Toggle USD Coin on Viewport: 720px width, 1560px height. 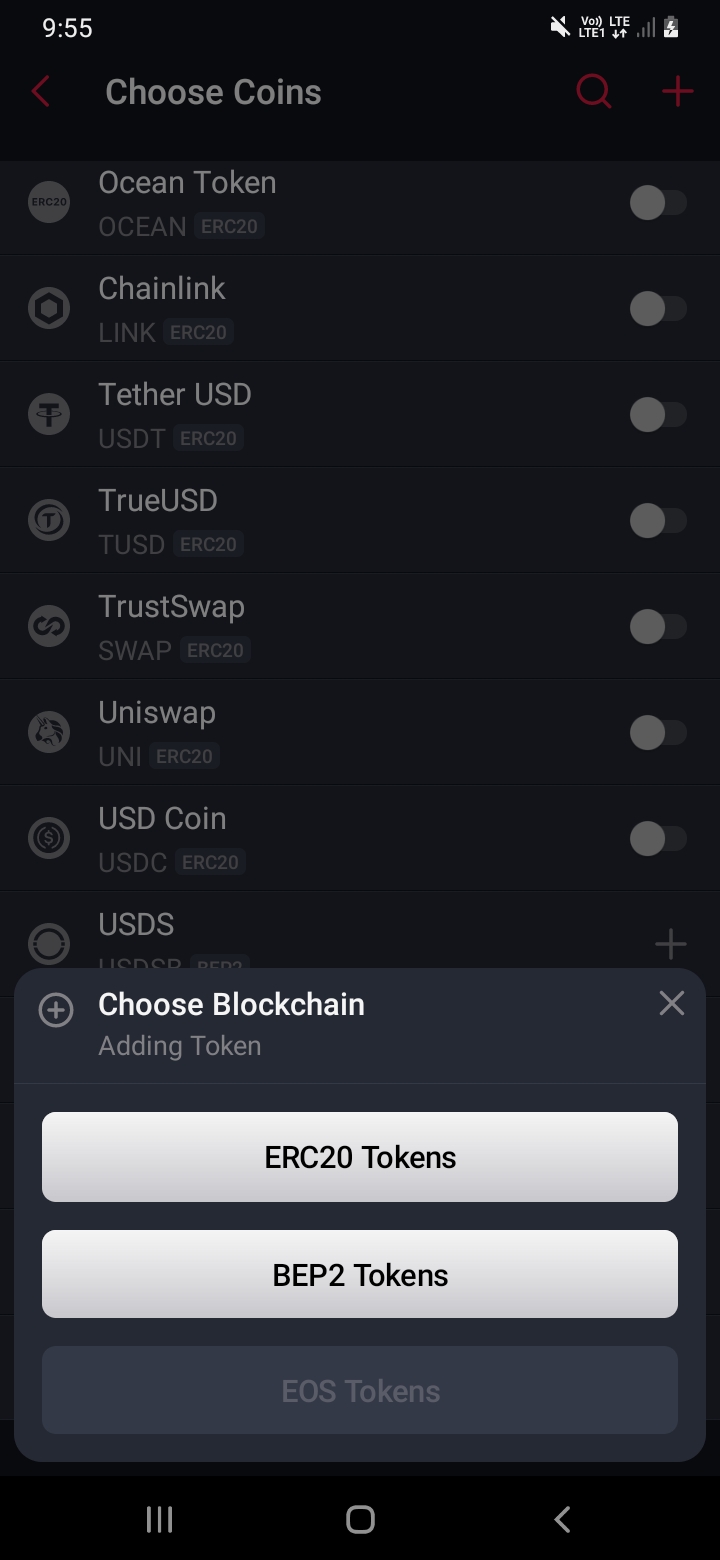[657, 839]
